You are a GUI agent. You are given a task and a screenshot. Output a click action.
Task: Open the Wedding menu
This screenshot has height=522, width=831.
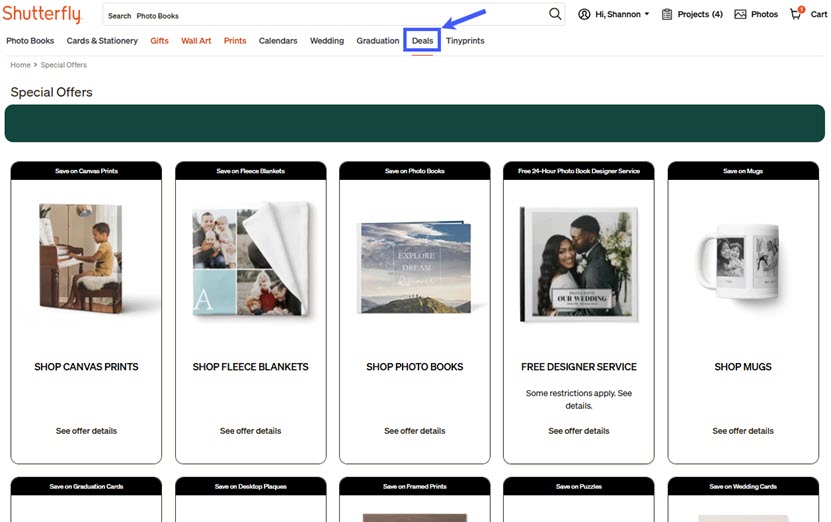pyautogui.click(x=326, y=41)
